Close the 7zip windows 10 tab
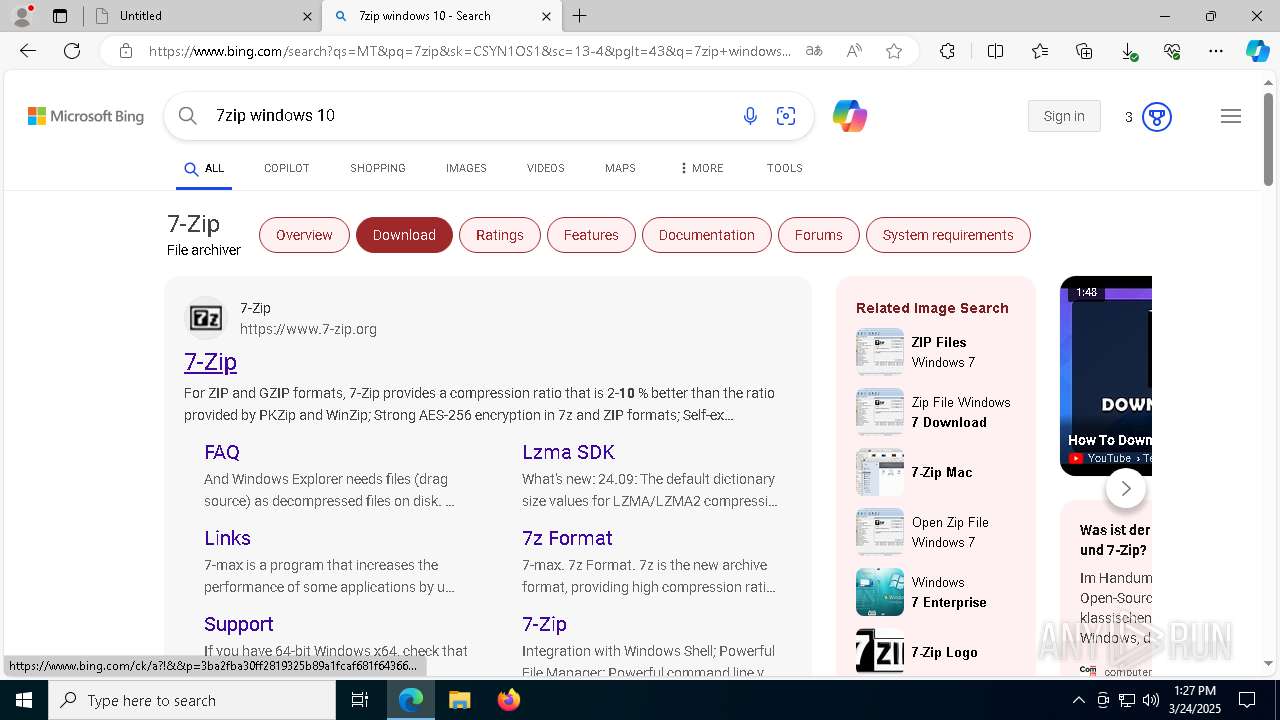Viewport: 1280px width, 720px height. [546, 16]
